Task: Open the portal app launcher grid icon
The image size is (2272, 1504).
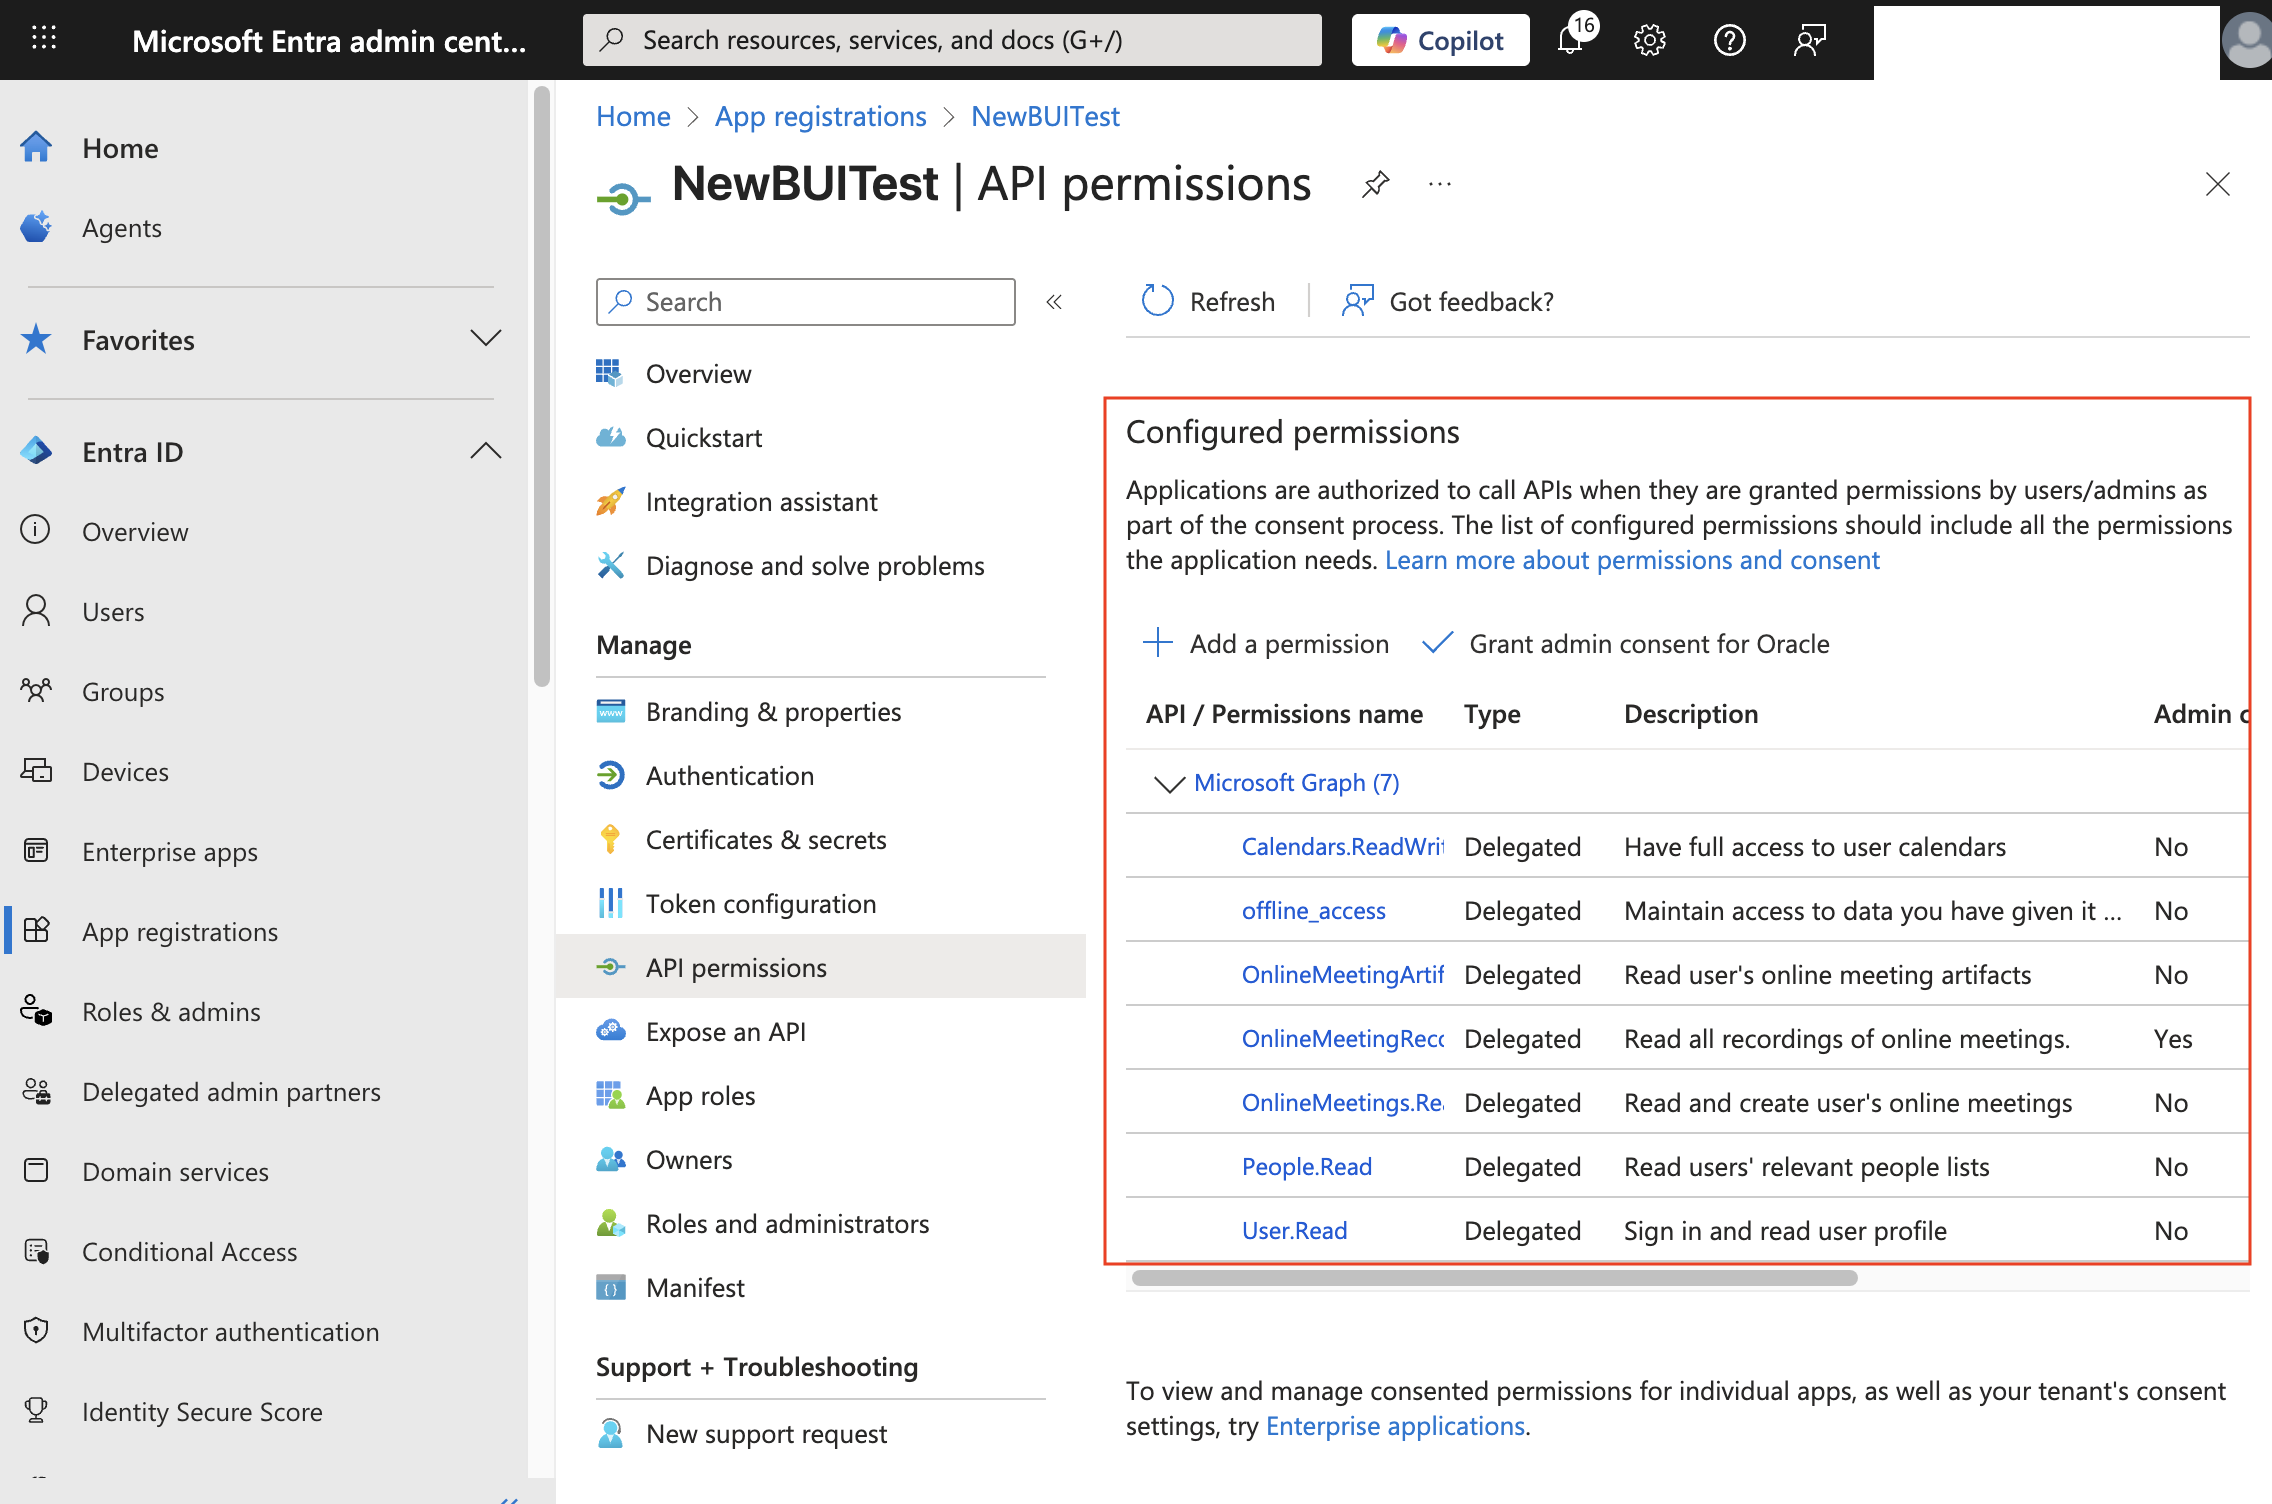Action: point(44,40)
